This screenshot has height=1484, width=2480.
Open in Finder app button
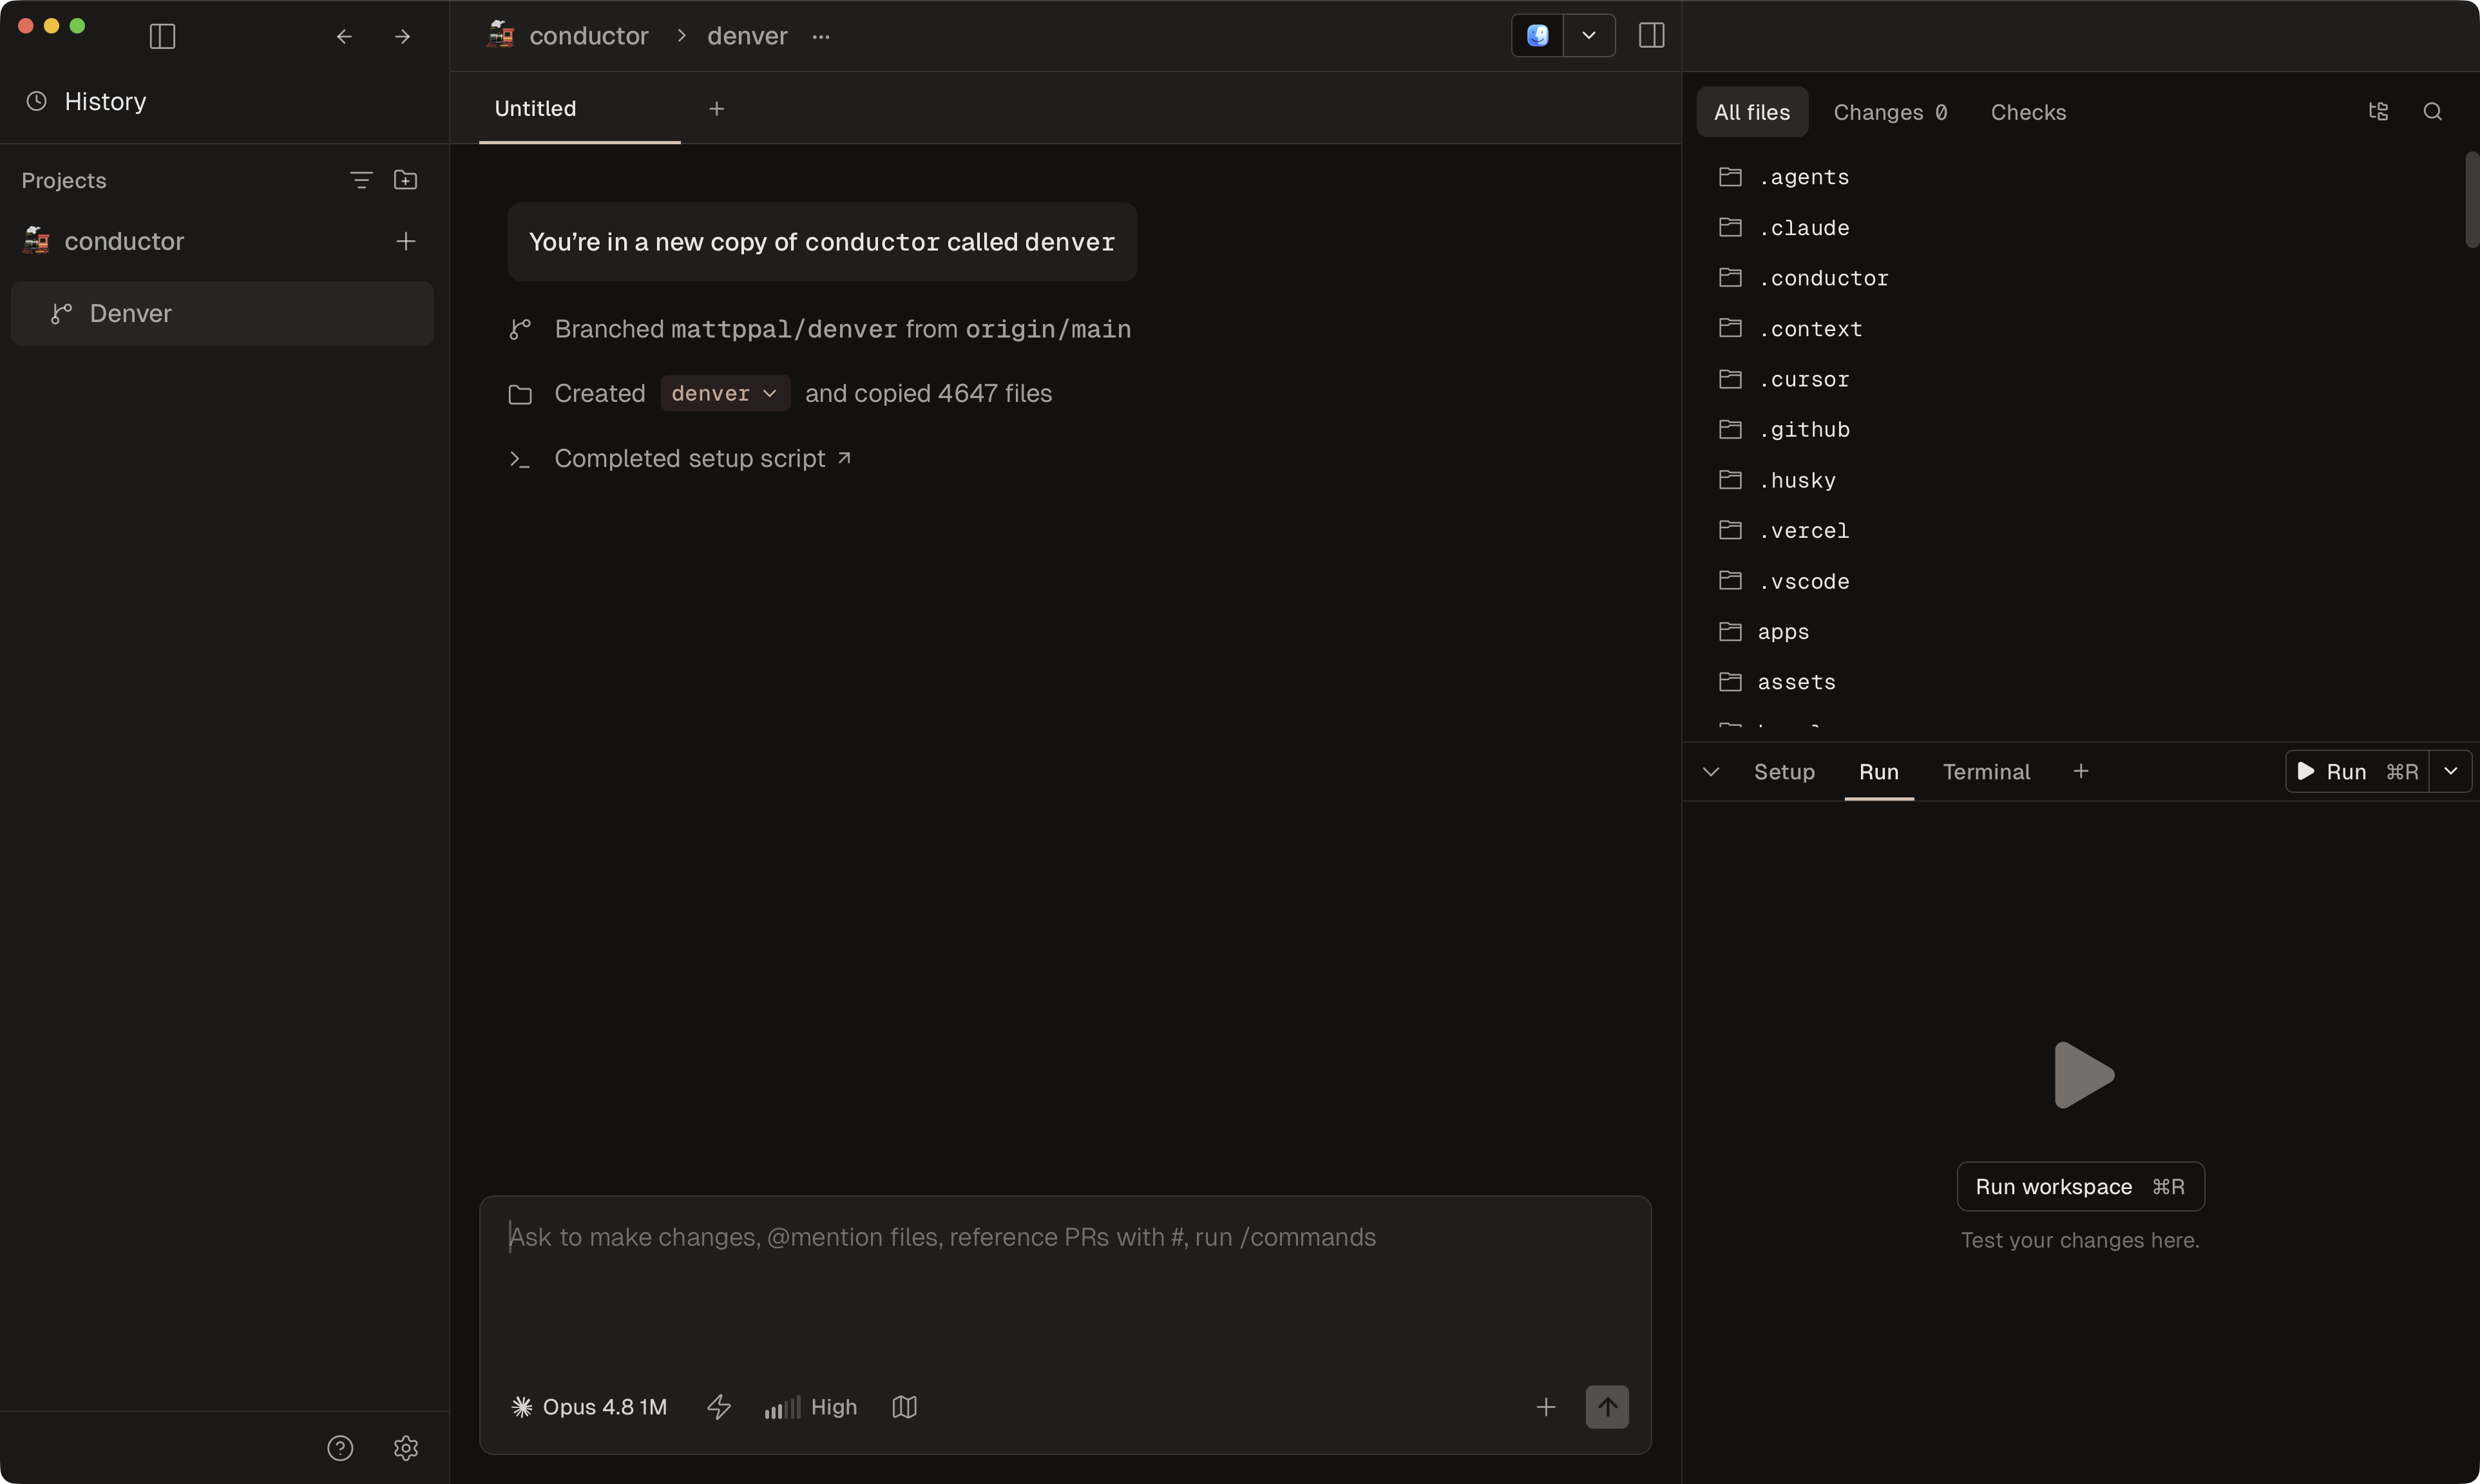pos(1537,36)
